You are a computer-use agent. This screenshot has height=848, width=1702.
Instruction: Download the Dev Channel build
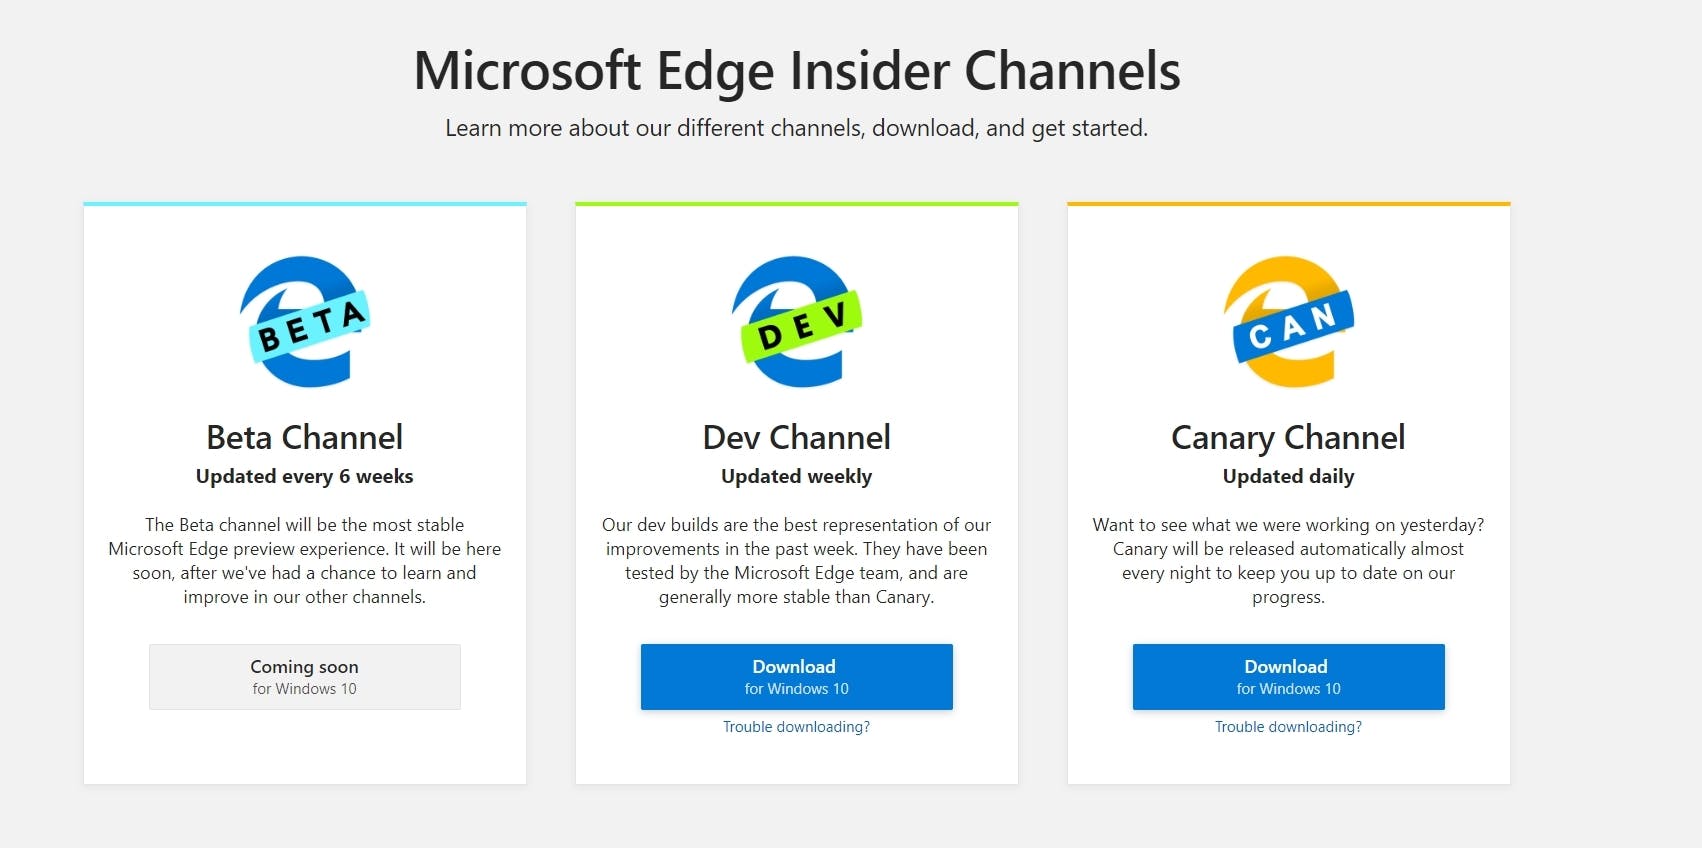point(797,677)
